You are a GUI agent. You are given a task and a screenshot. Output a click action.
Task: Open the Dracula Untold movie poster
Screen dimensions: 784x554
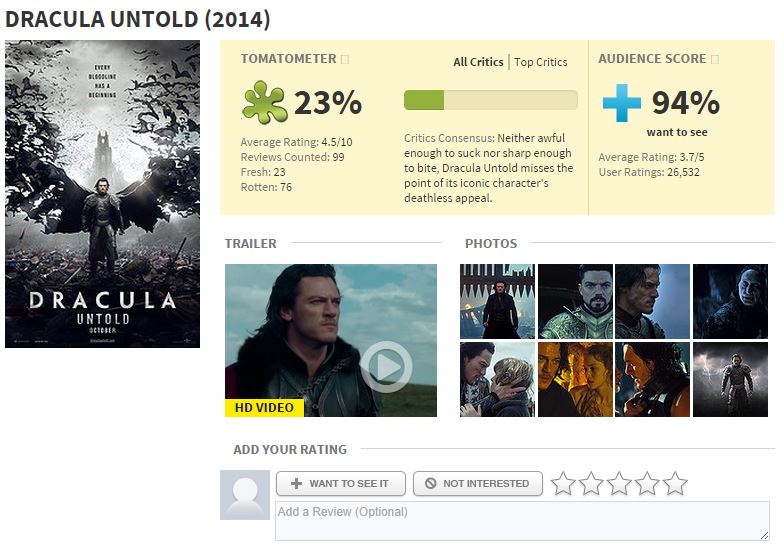click(102, 194)
